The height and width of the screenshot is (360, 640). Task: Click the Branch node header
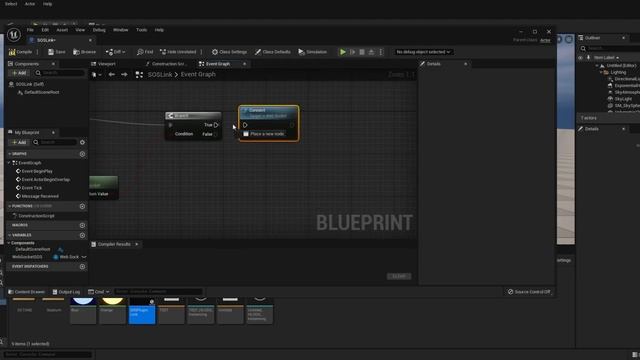click(193, 116)
